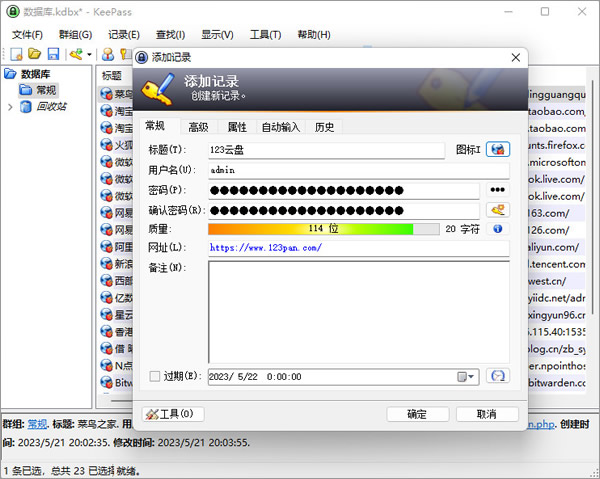Click into the 标题 field containing 123云盘
This screenshot has height=479, width=600.
point(326,150)
